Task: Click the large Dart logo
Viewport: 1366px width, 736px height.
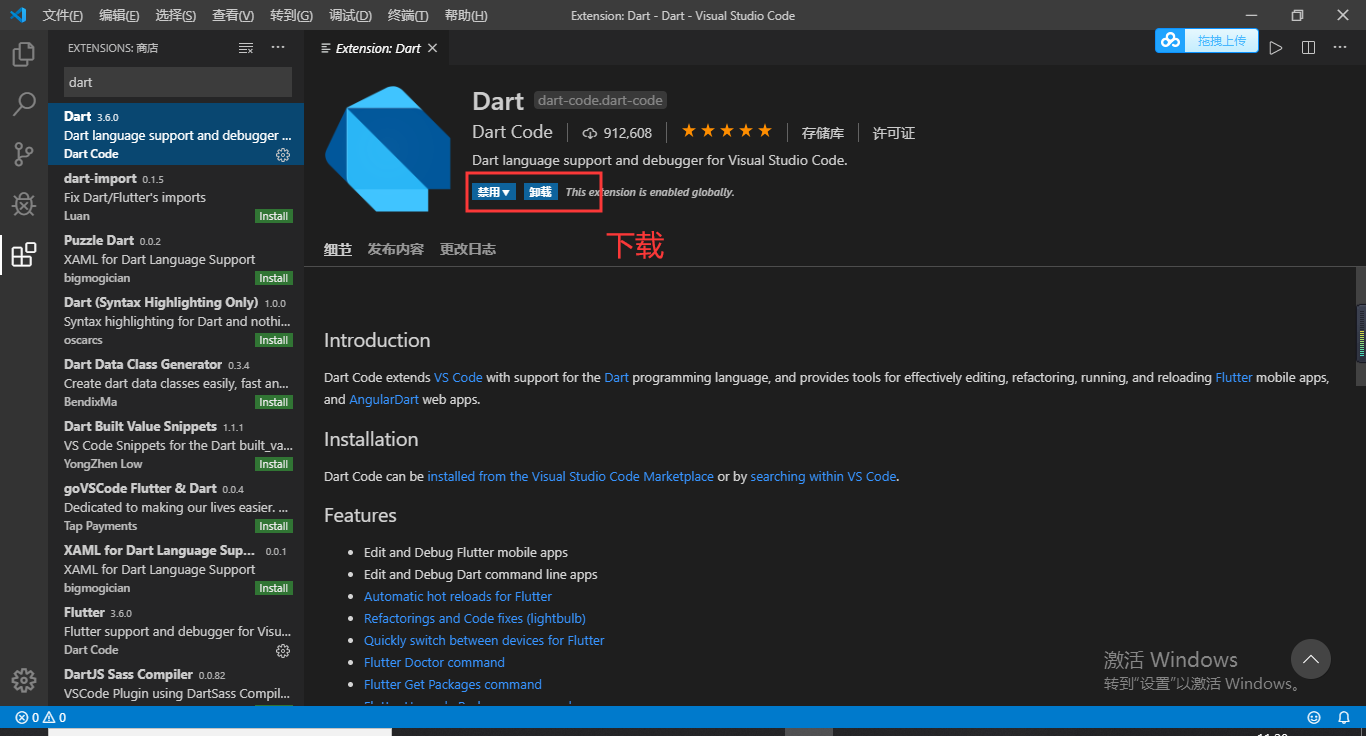Action: 389,149
